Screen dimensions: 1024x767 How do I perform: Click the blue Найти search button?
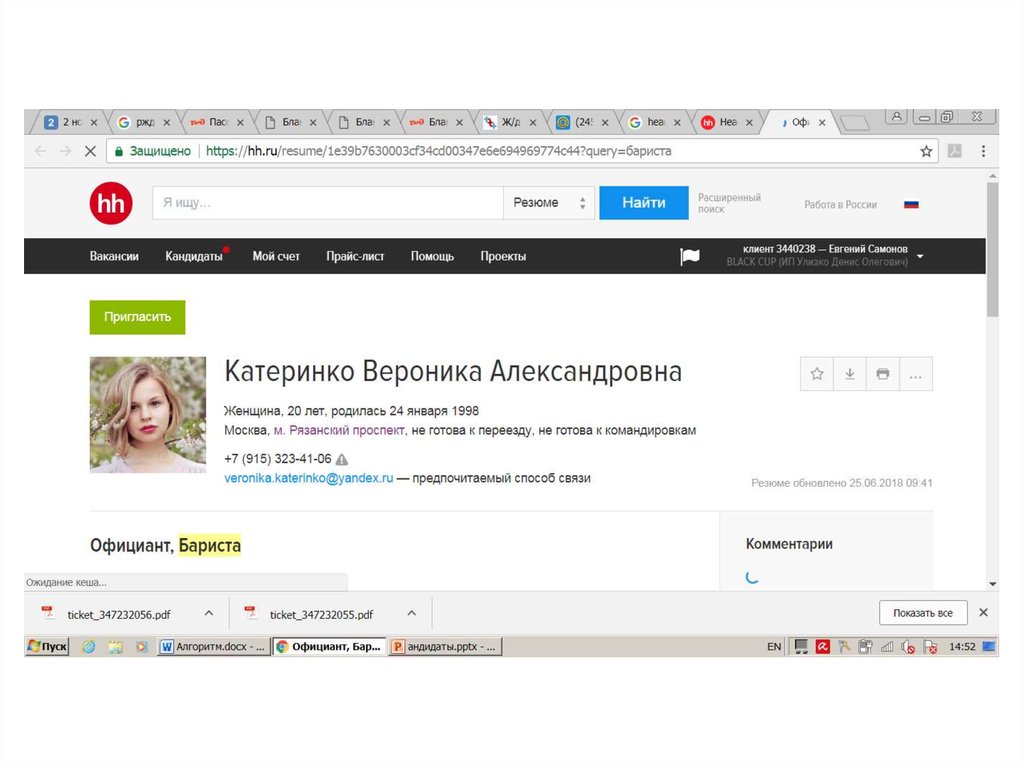point(643,203)
